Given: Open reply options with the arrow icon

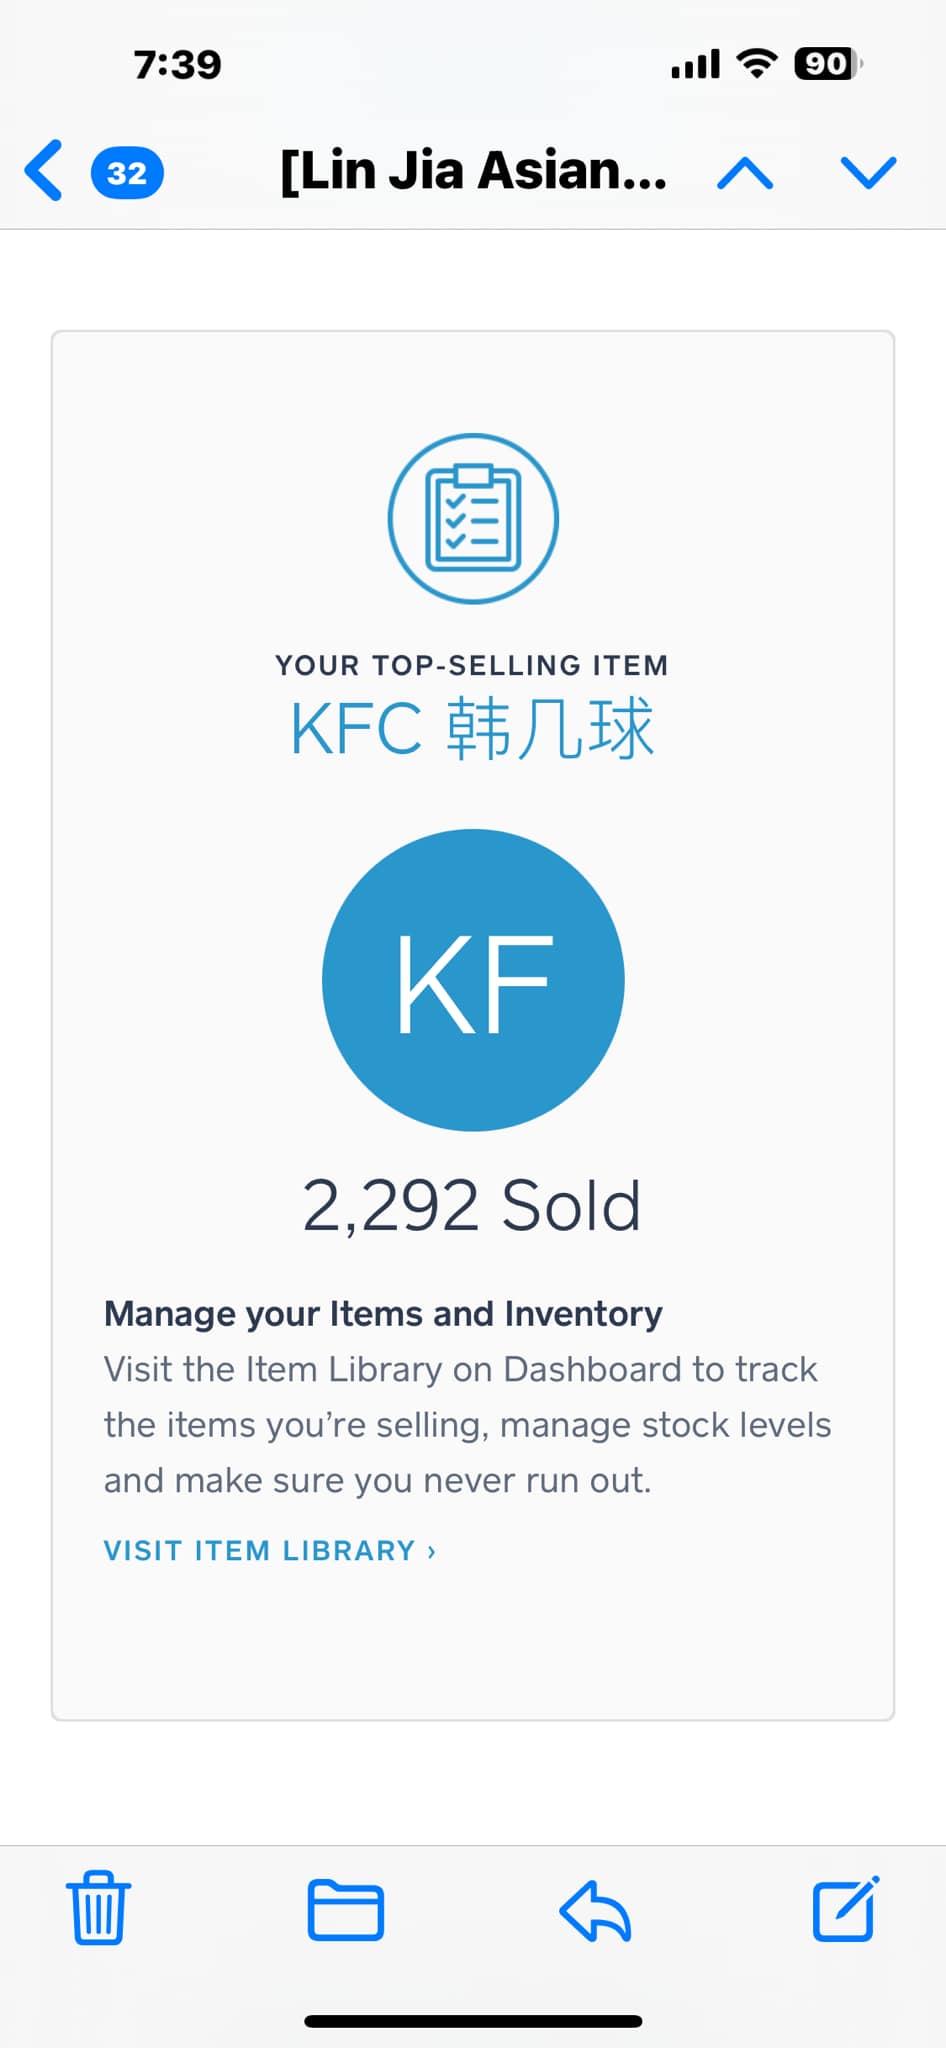Looking at the screenshot, I should pos(595,1911).
